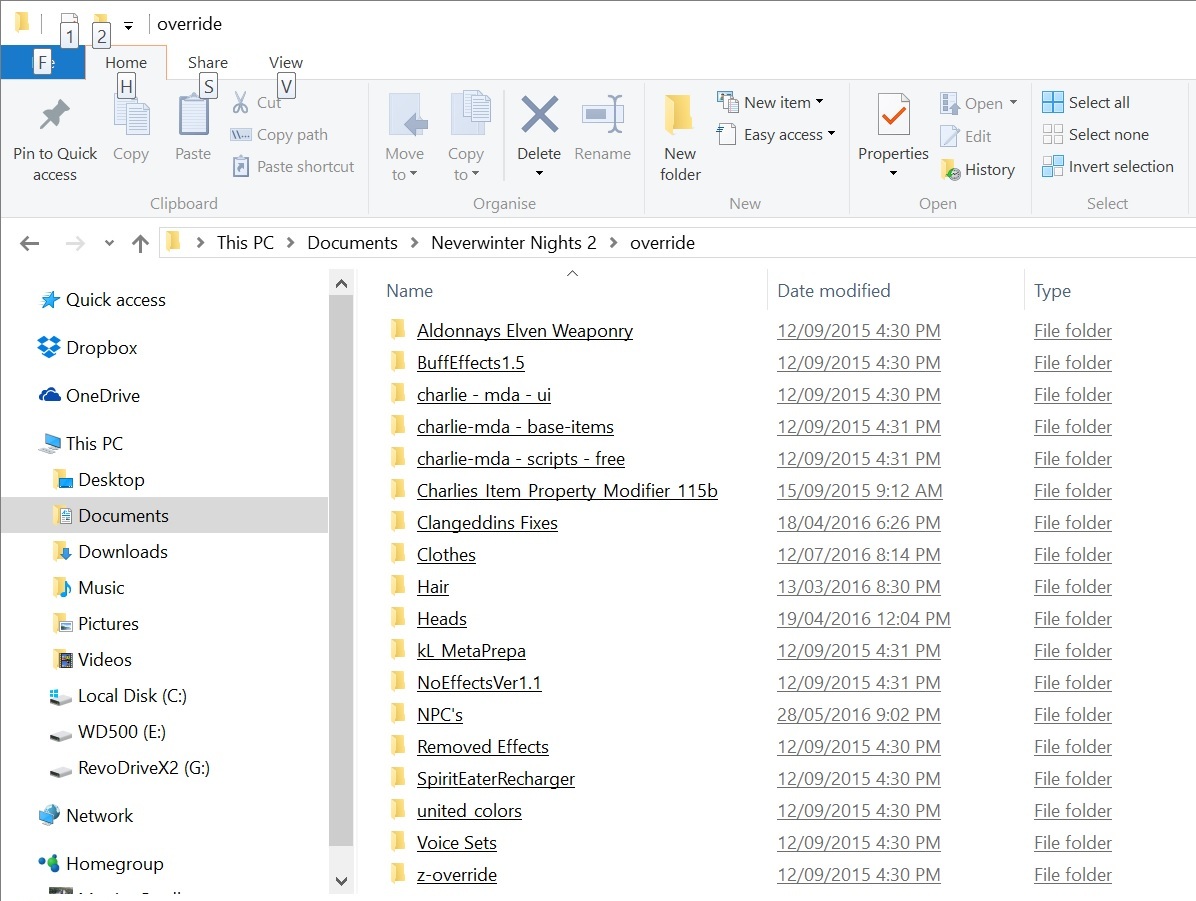
Task: Click the Copy path icon
Action: tap(240, 134)
